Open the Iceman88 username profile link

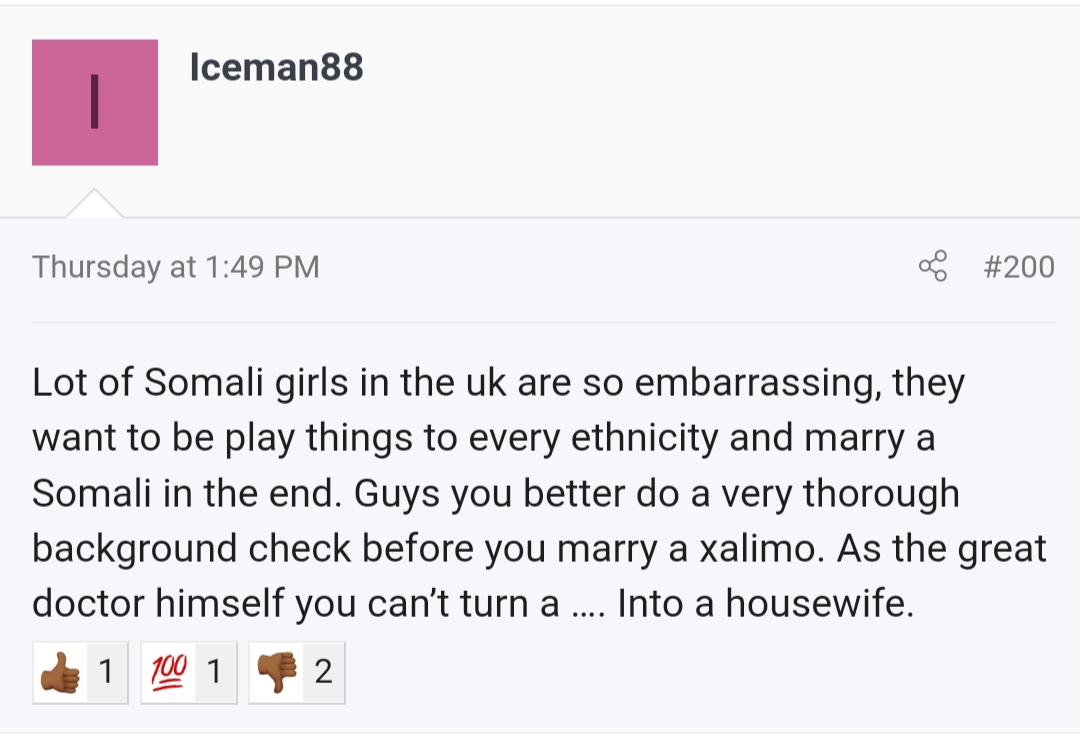pyautogui.click(x=276, y=68)
